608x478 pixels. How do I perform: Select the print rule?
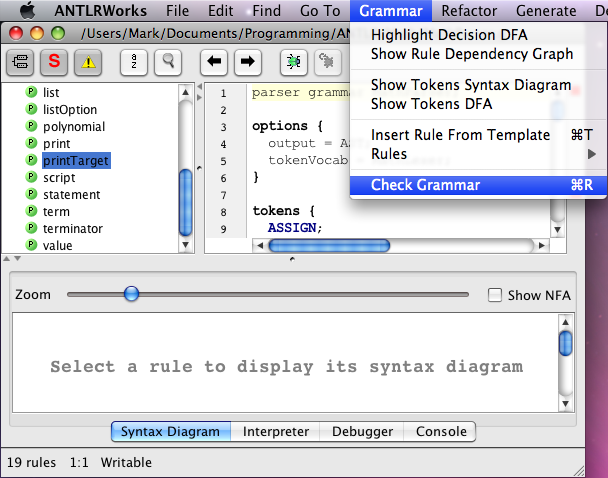click(x=57, y=144)
